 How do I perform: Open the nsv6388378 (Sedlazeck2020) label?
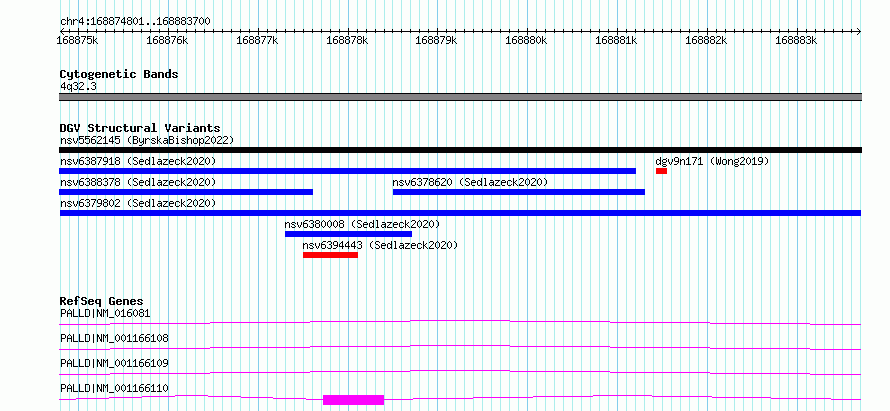pyautogui.click(x=138, y=182)
